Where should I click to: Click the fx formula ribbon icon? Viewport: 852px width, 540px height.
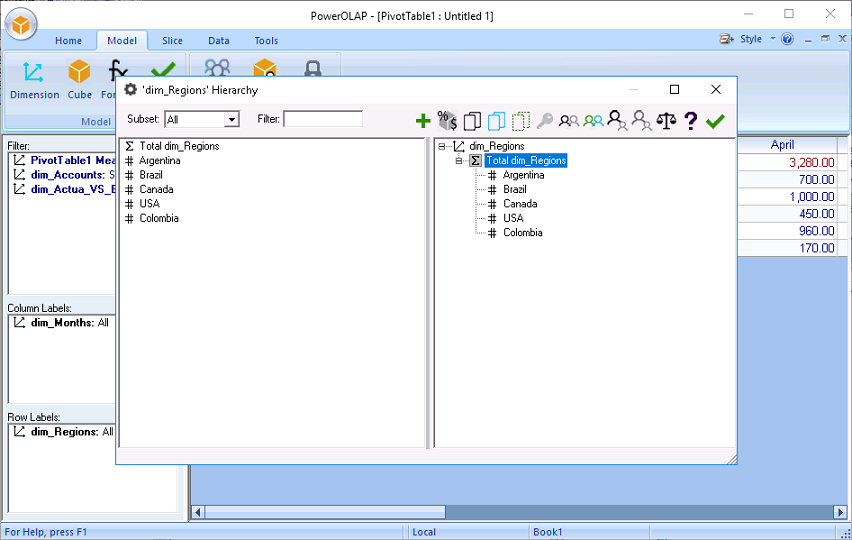click(118, 70)
